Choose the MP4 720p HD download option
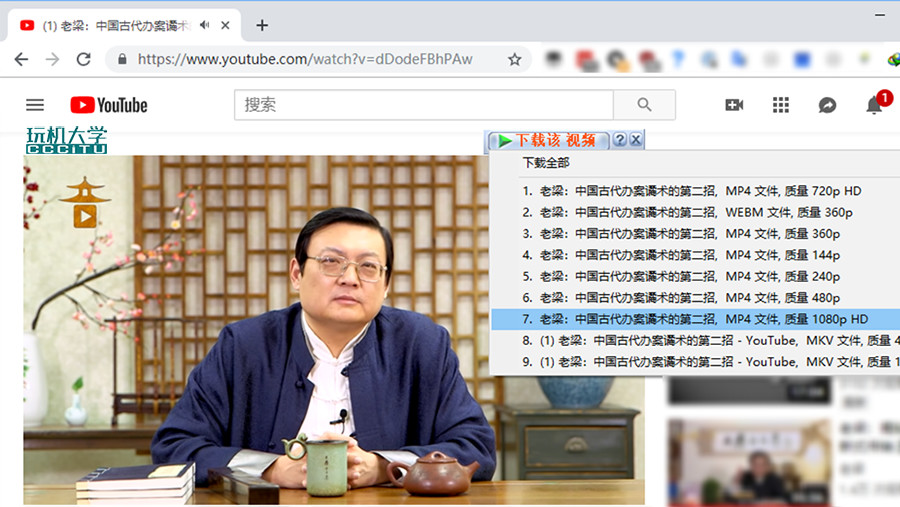The image size is (900, 507). [x=691, y=191]
